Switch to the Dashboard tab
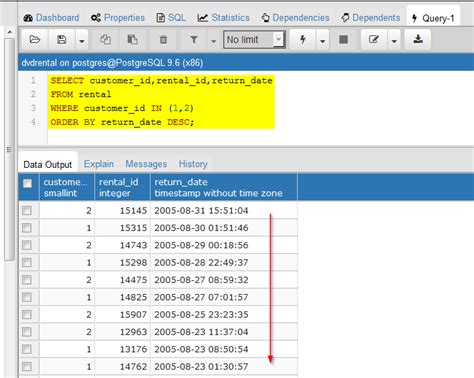Screen dimensions: 474x378 [51, 18]
